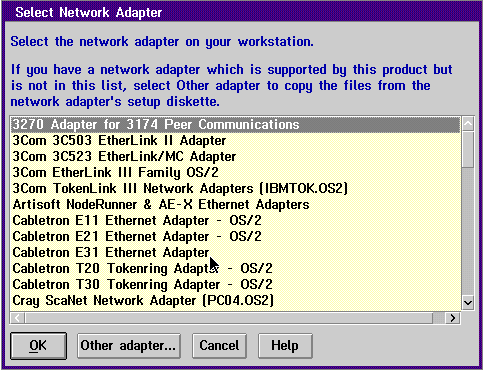This screenshot has width=483, height=370.
Task: Open the Other adapter... dialog
Action: click(129, 346)
